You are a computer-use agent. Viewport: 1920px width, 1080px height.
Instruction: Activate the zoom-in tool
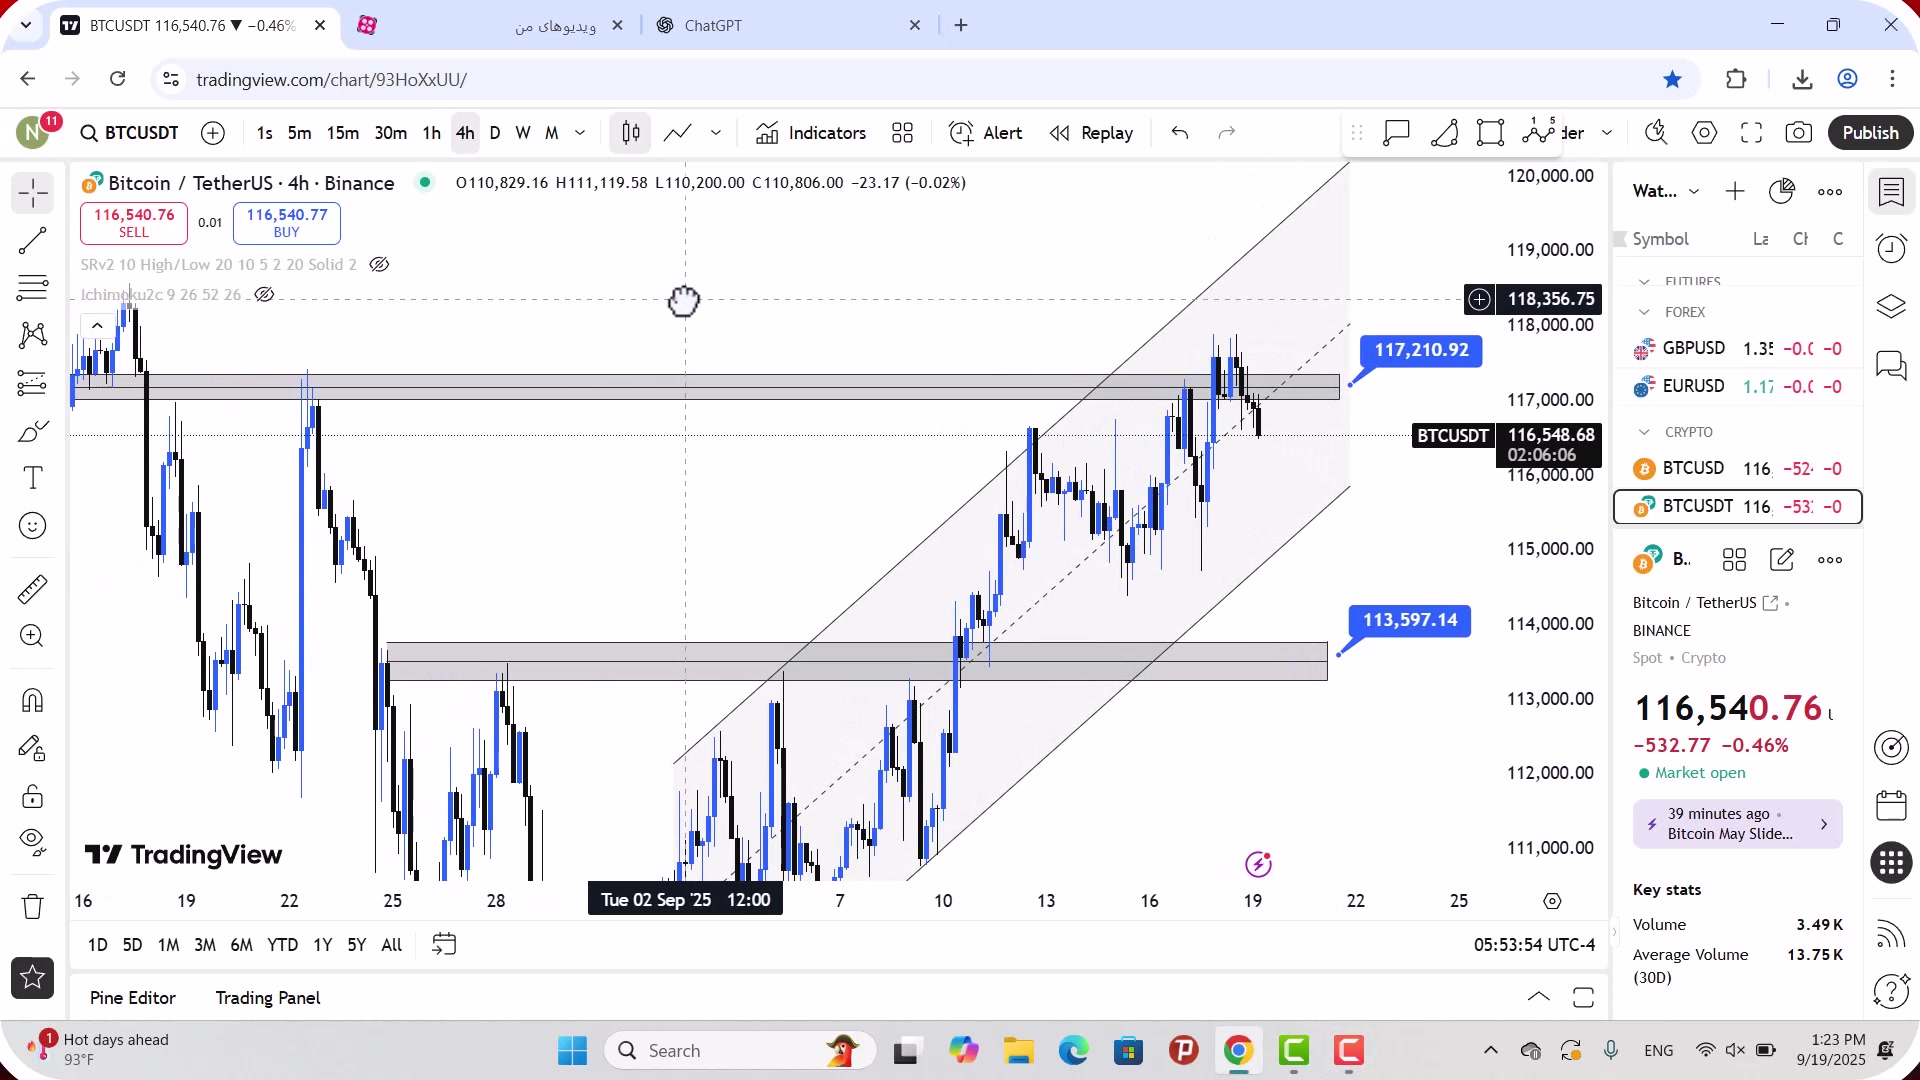point(33,636)
